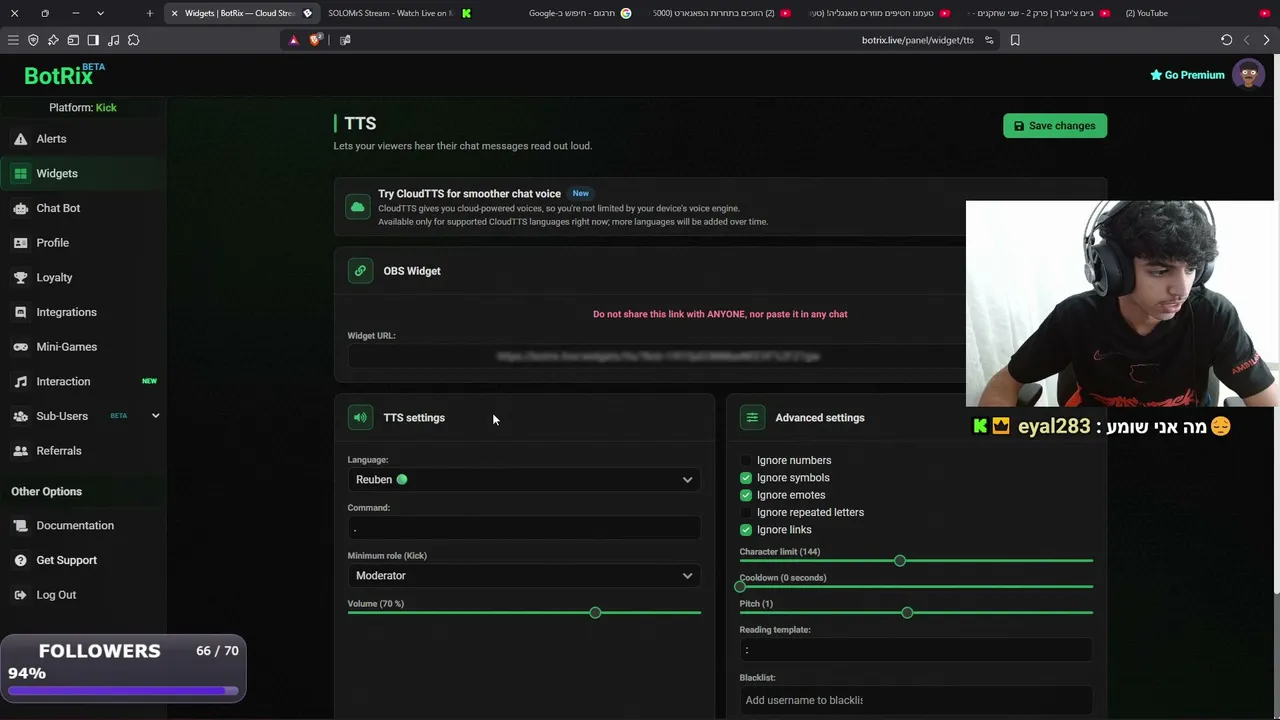Screen dimensions: 1280x720
Task: Click the CloudTTS cloud icon
Action: point(357,207)
